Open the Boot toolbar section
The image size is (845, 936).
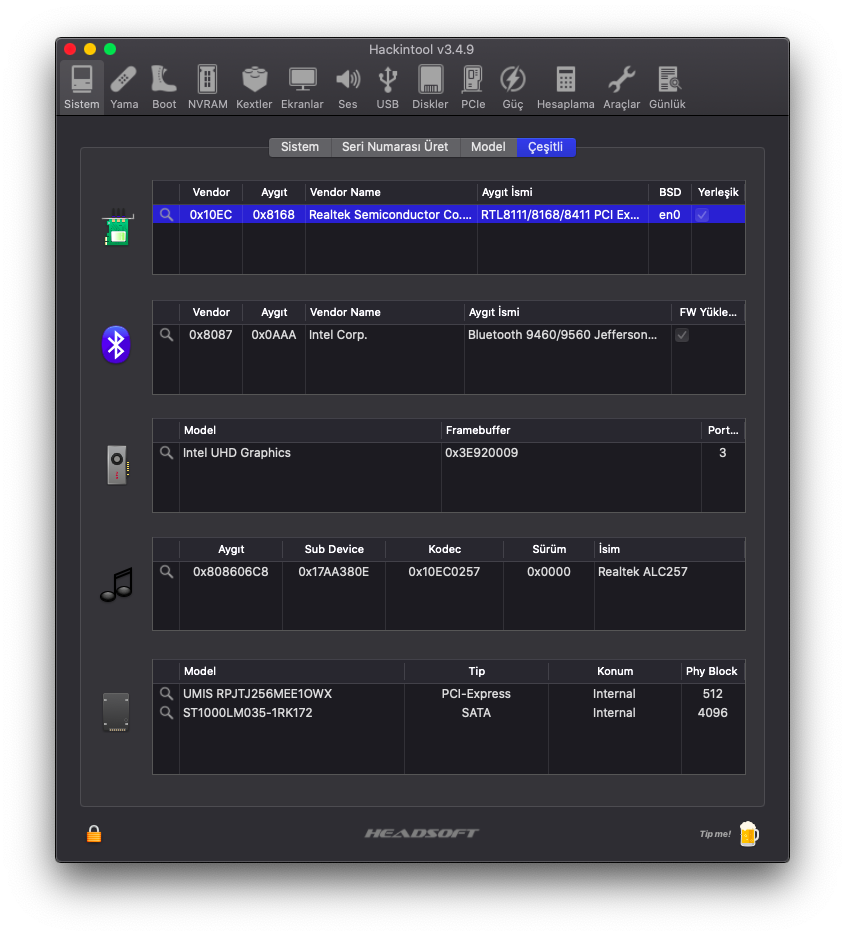point(164,88)
